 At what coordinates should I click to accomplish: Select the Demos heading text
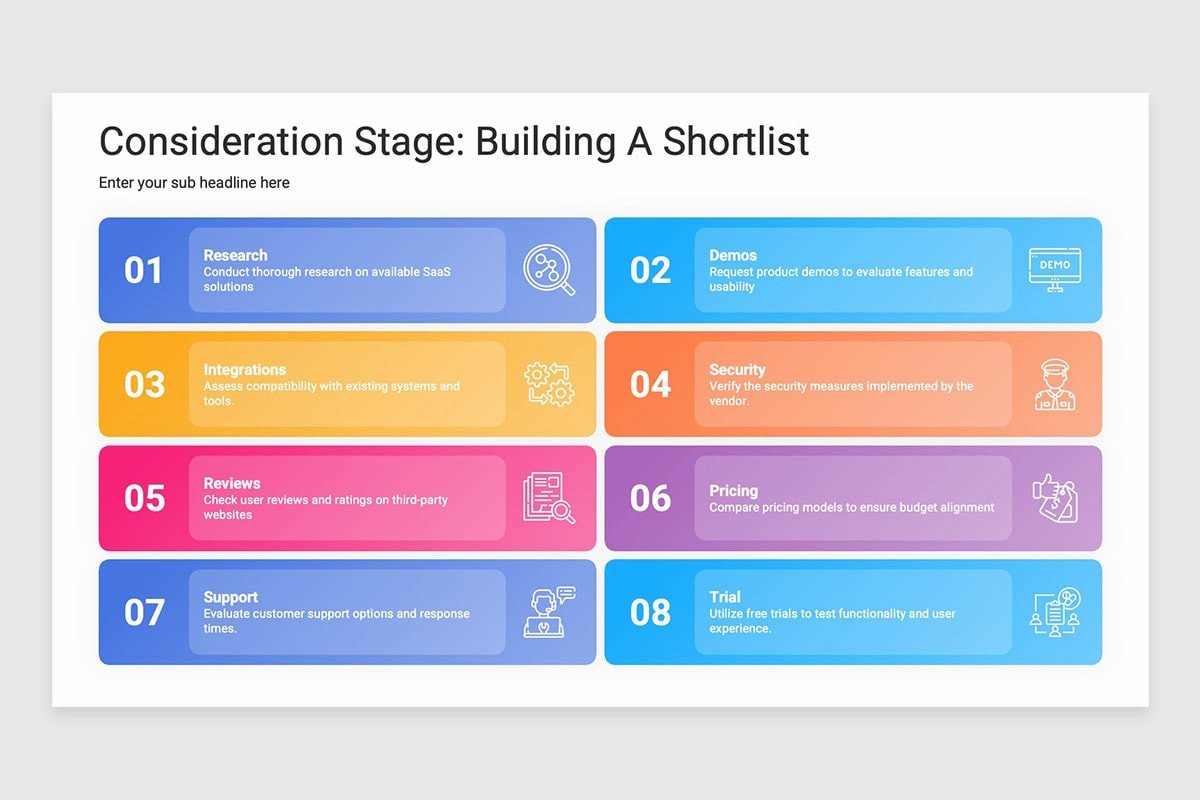[733, 255]
